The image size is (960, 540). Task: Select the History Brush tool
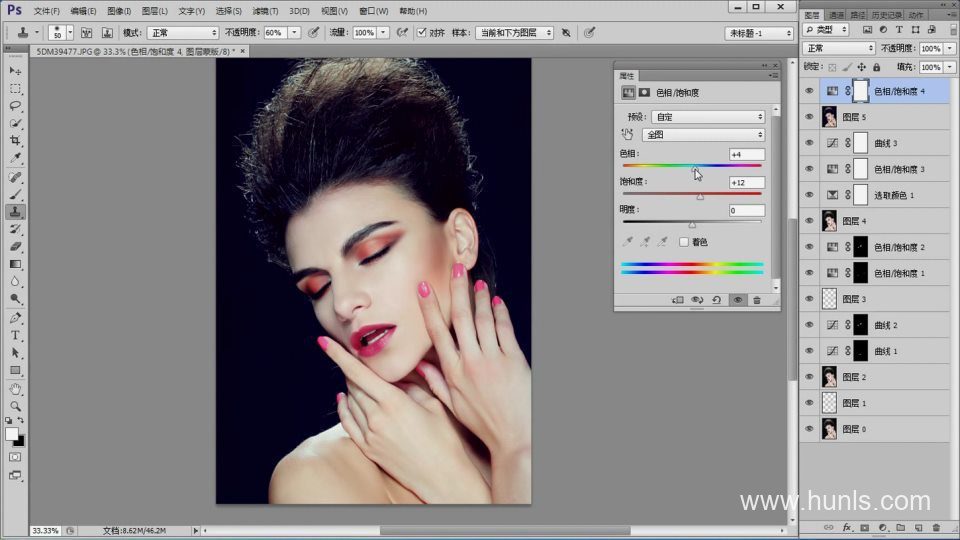(x=15, y=229)
